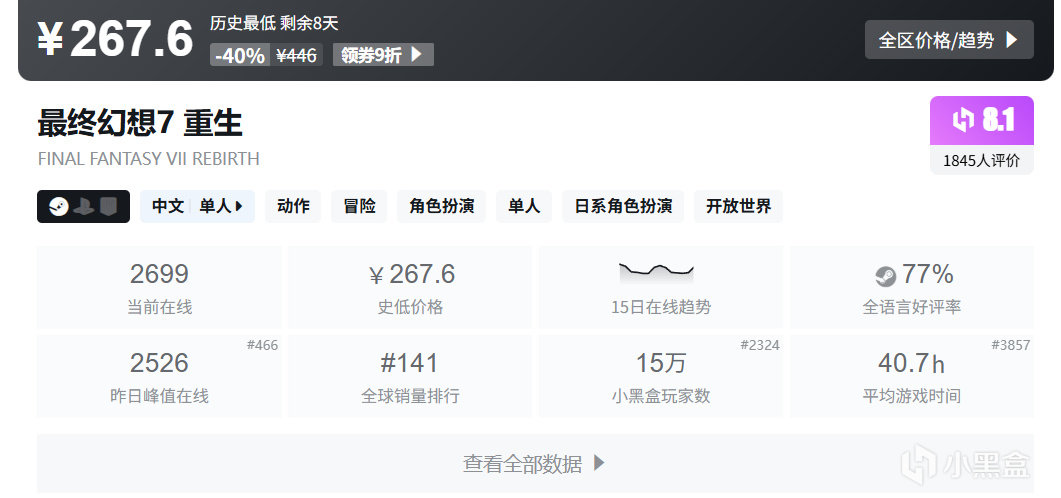
Task: Click the FINAL FANTASY VII REBIRTH subtitle
Action: click(148, 159)
